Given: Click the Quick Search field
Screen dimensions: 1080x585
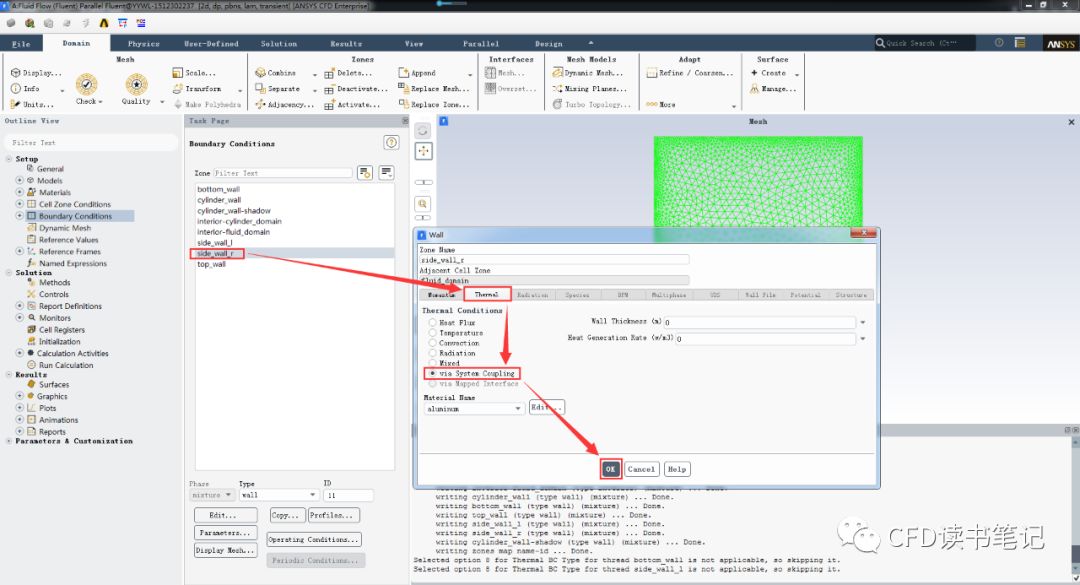Looking at the screenshot, I should (925, 43).
